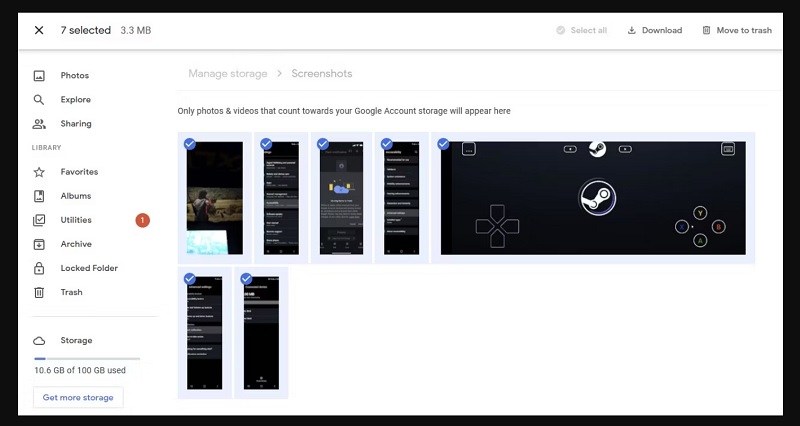This screenshot has height=426, width=800.
Task: Deselect the first photo's blue checkmark
Action: [x=190, y=144]
